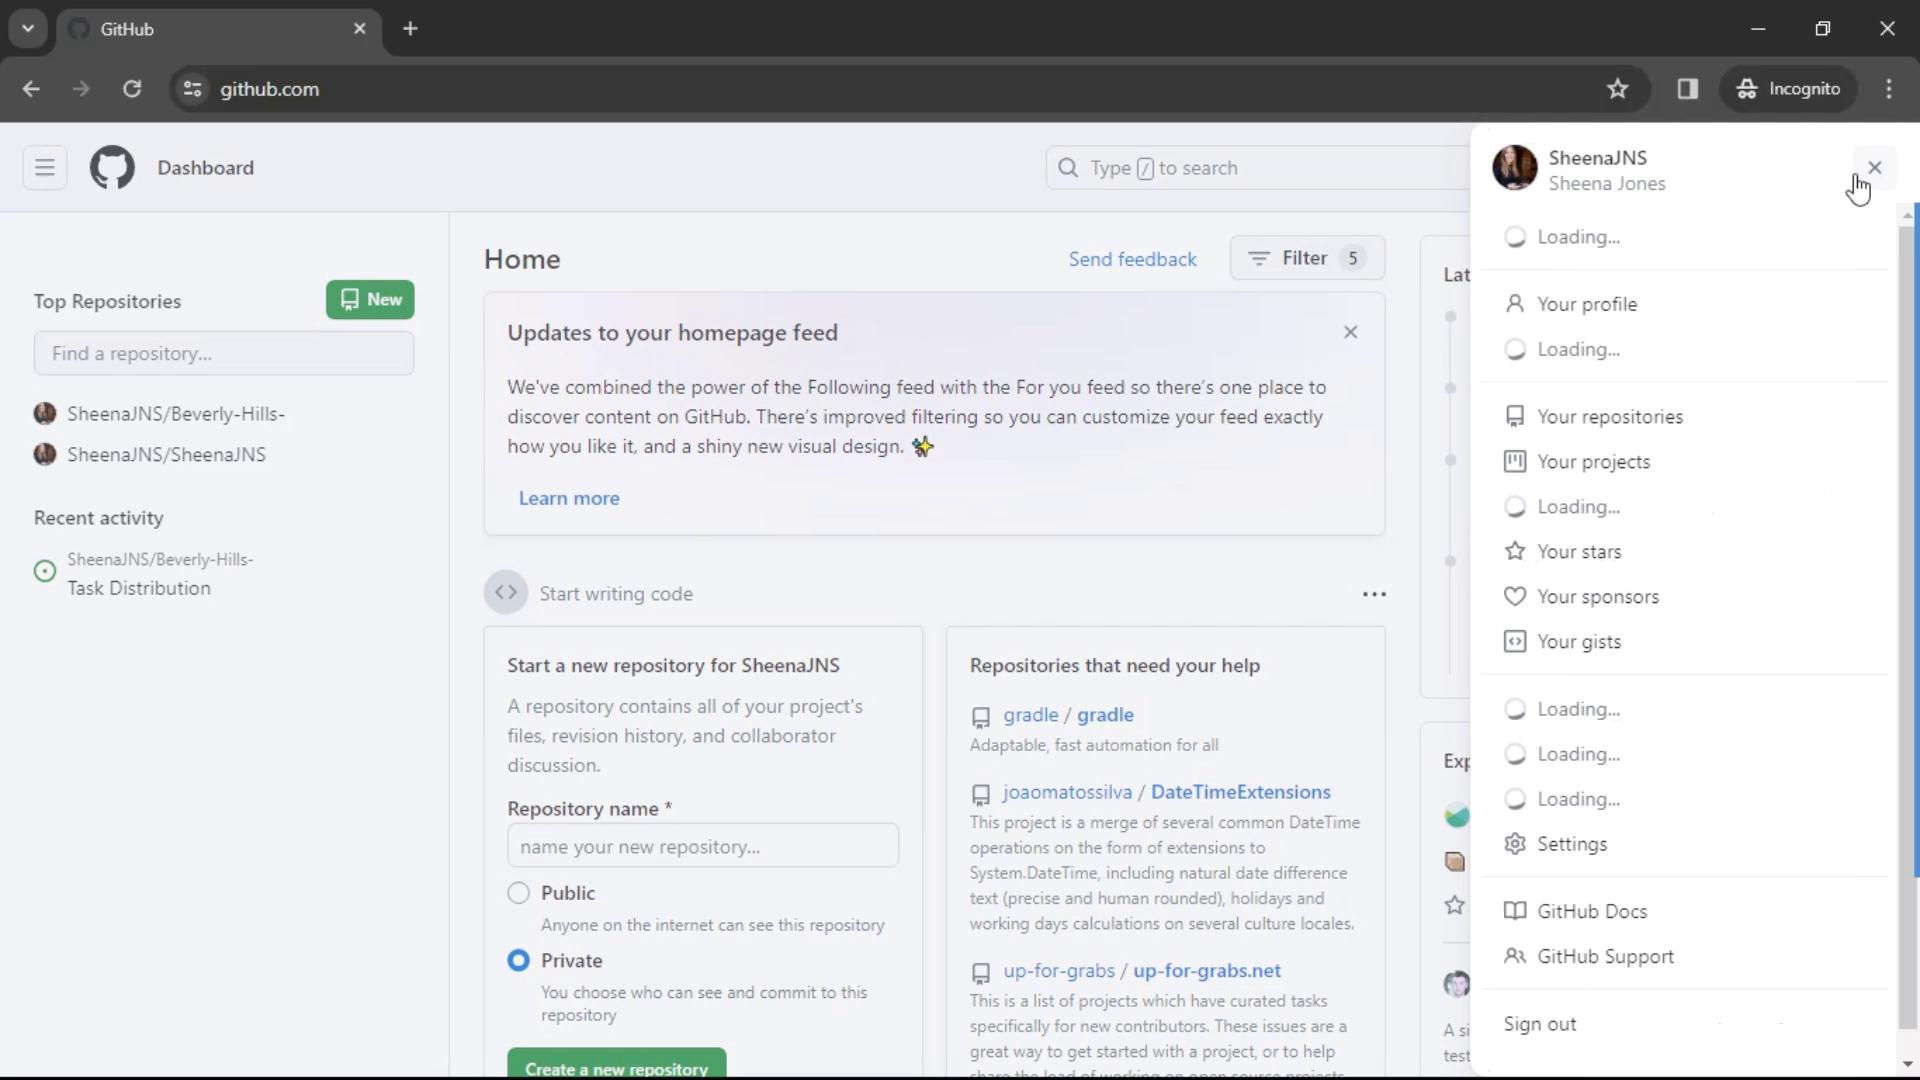1920x1080 pixels.
Task: Open GitHub Docs link
Action: [x=1592, y=911]
